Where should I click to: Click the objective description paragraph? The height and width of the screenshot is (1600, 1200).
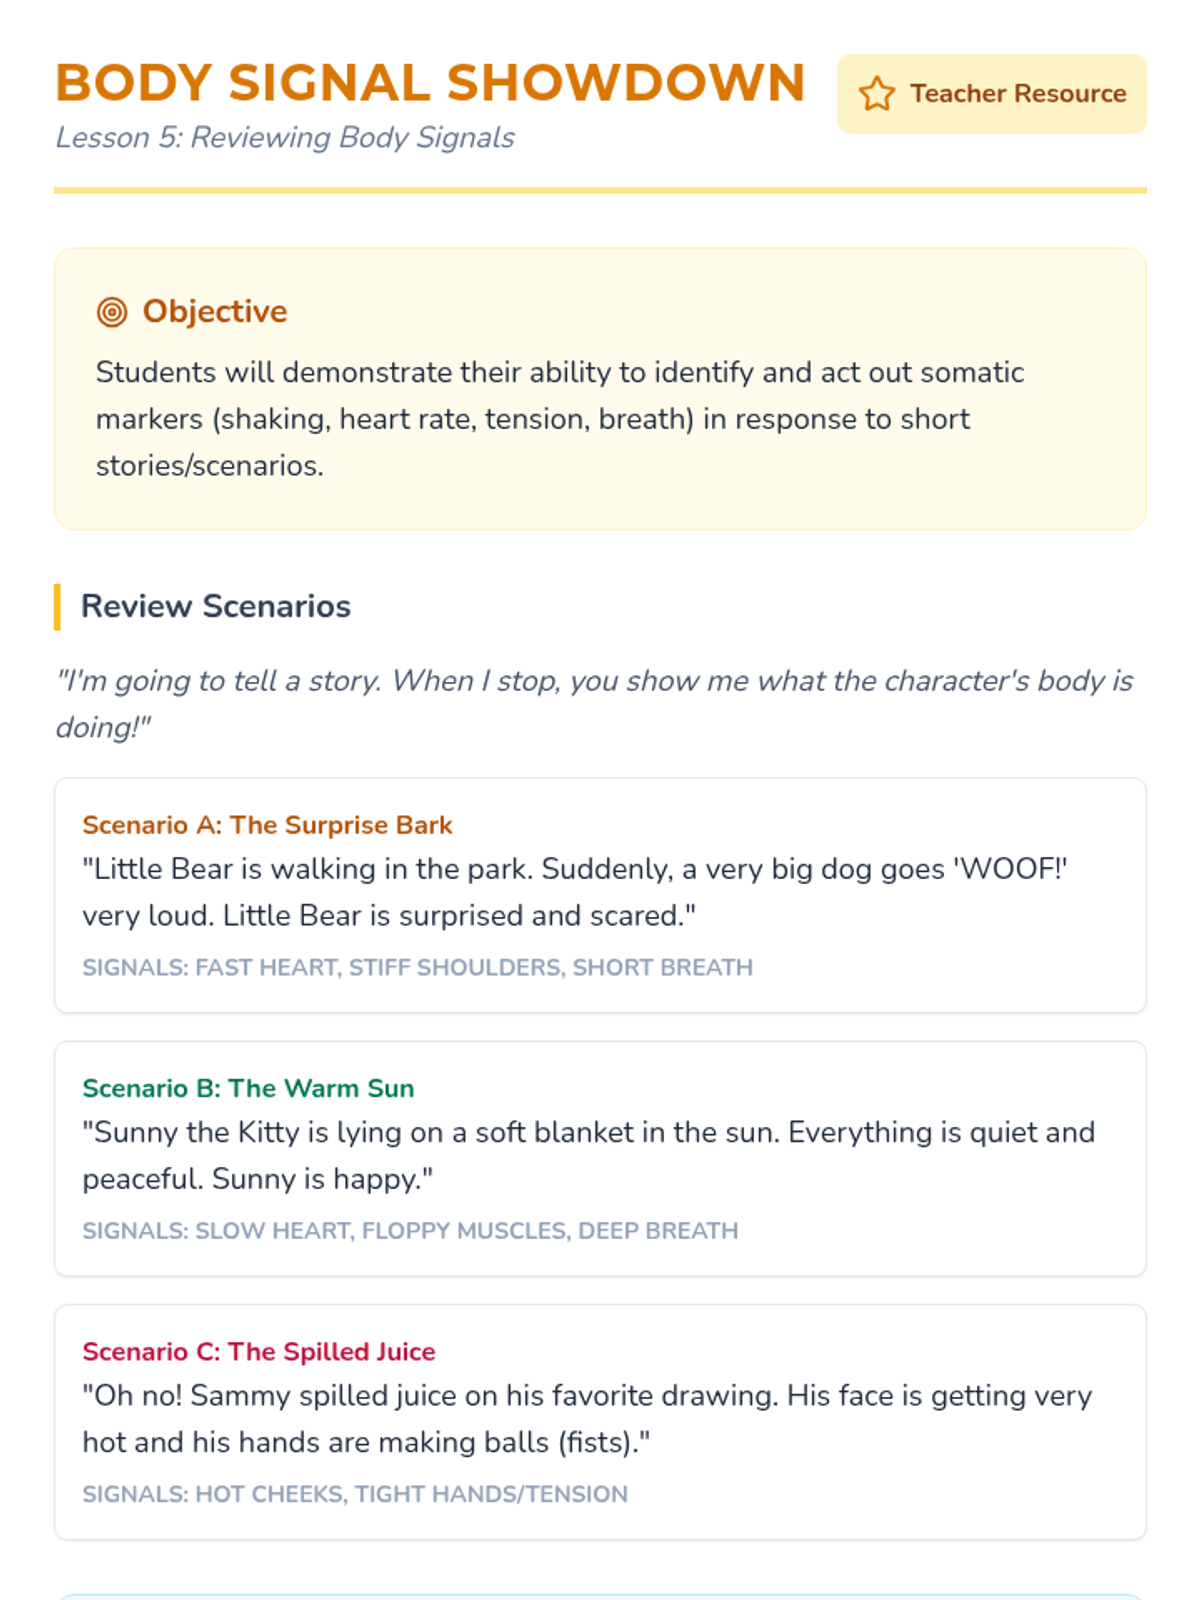click(x=560, y=419)
